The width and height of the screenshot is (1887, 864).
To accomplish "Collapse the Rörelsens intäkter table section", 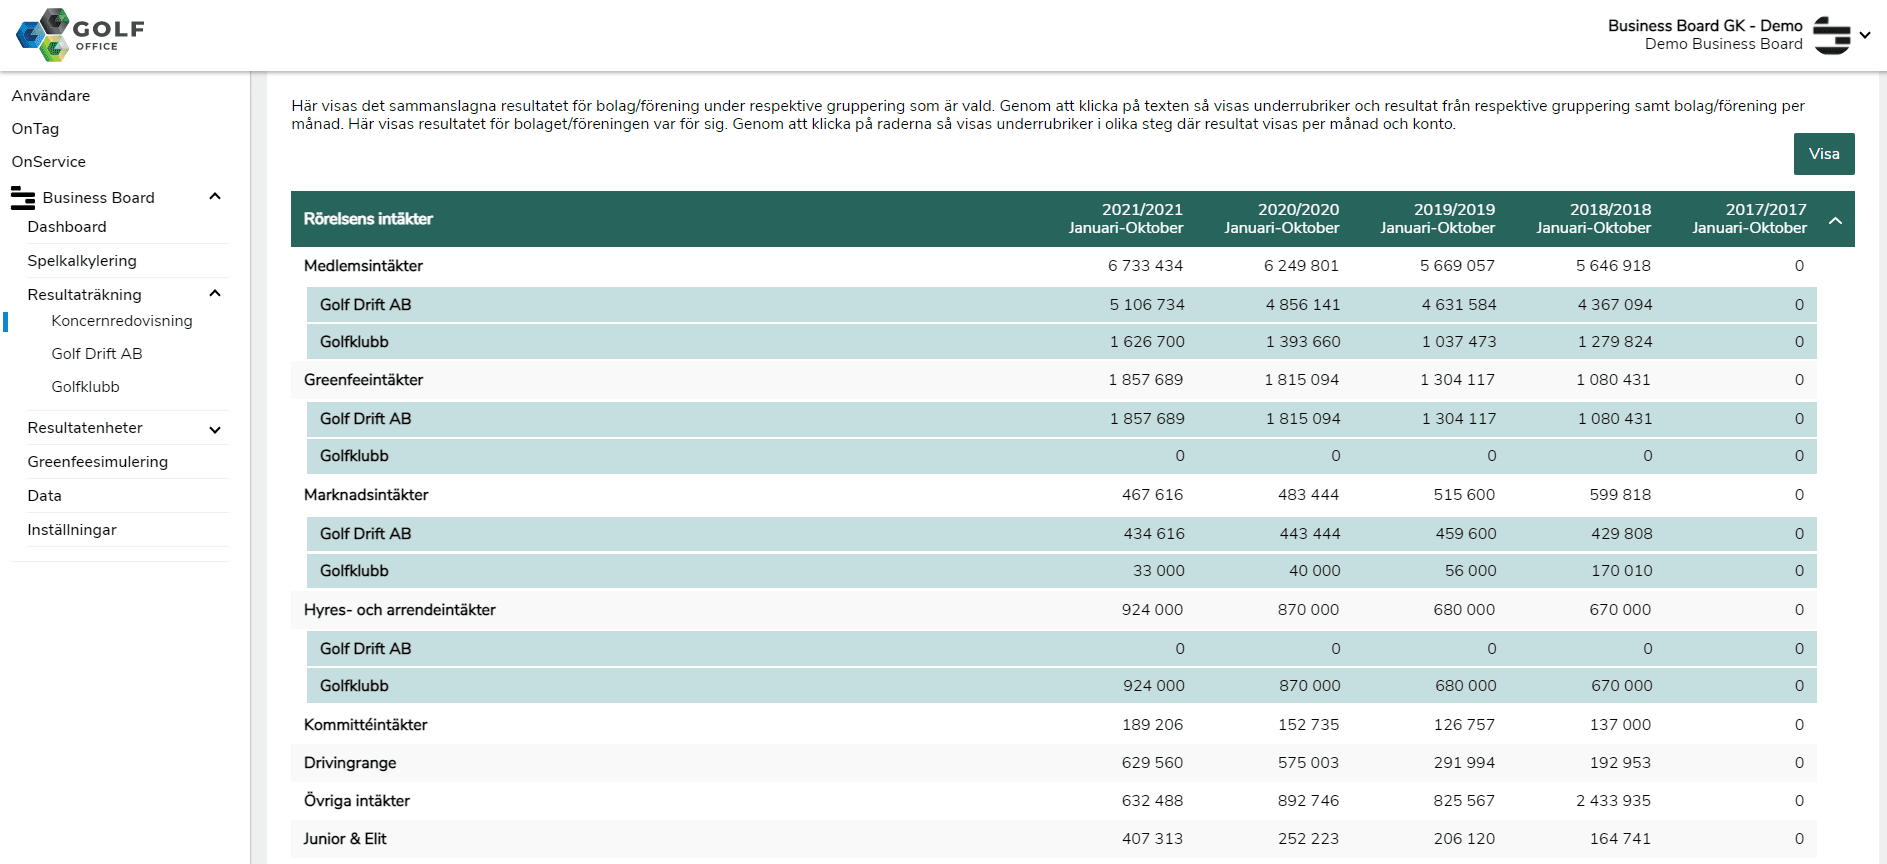I will tap(1835, 220).
